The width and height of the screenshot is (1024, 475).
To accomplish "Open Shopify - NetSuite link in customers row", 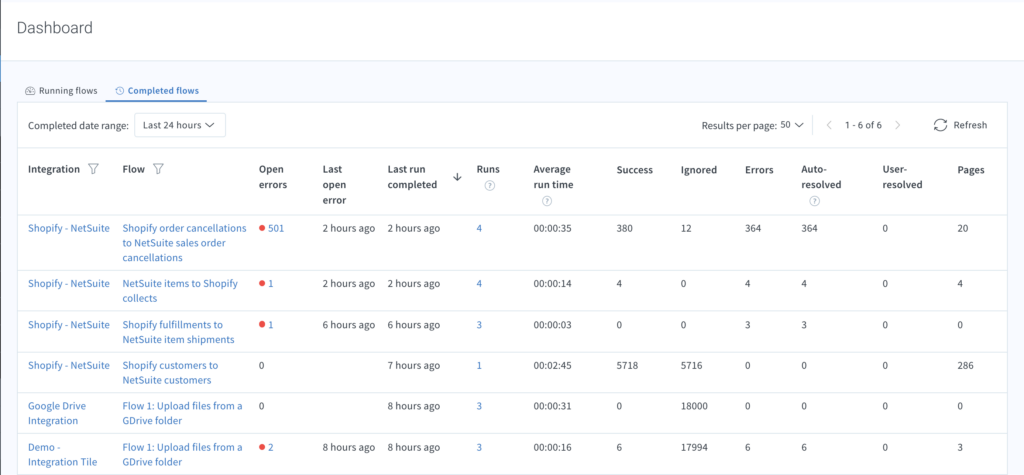I will 69,365.
